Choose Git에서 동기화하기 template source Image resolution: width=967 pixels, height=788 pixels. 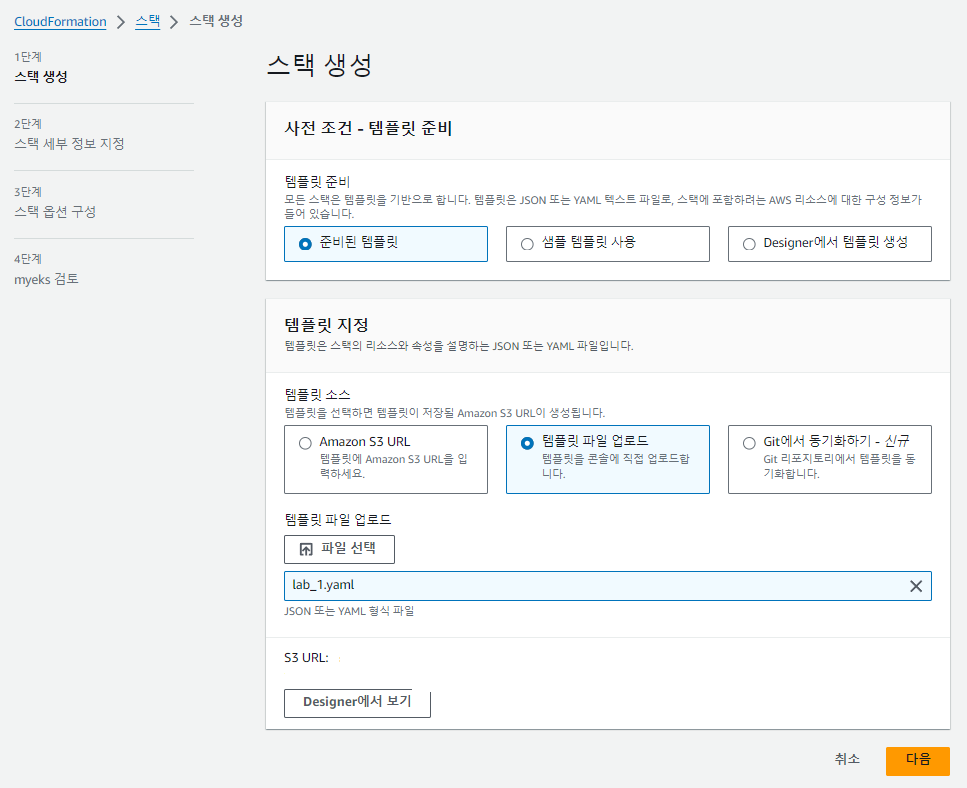tap(829, 459)
